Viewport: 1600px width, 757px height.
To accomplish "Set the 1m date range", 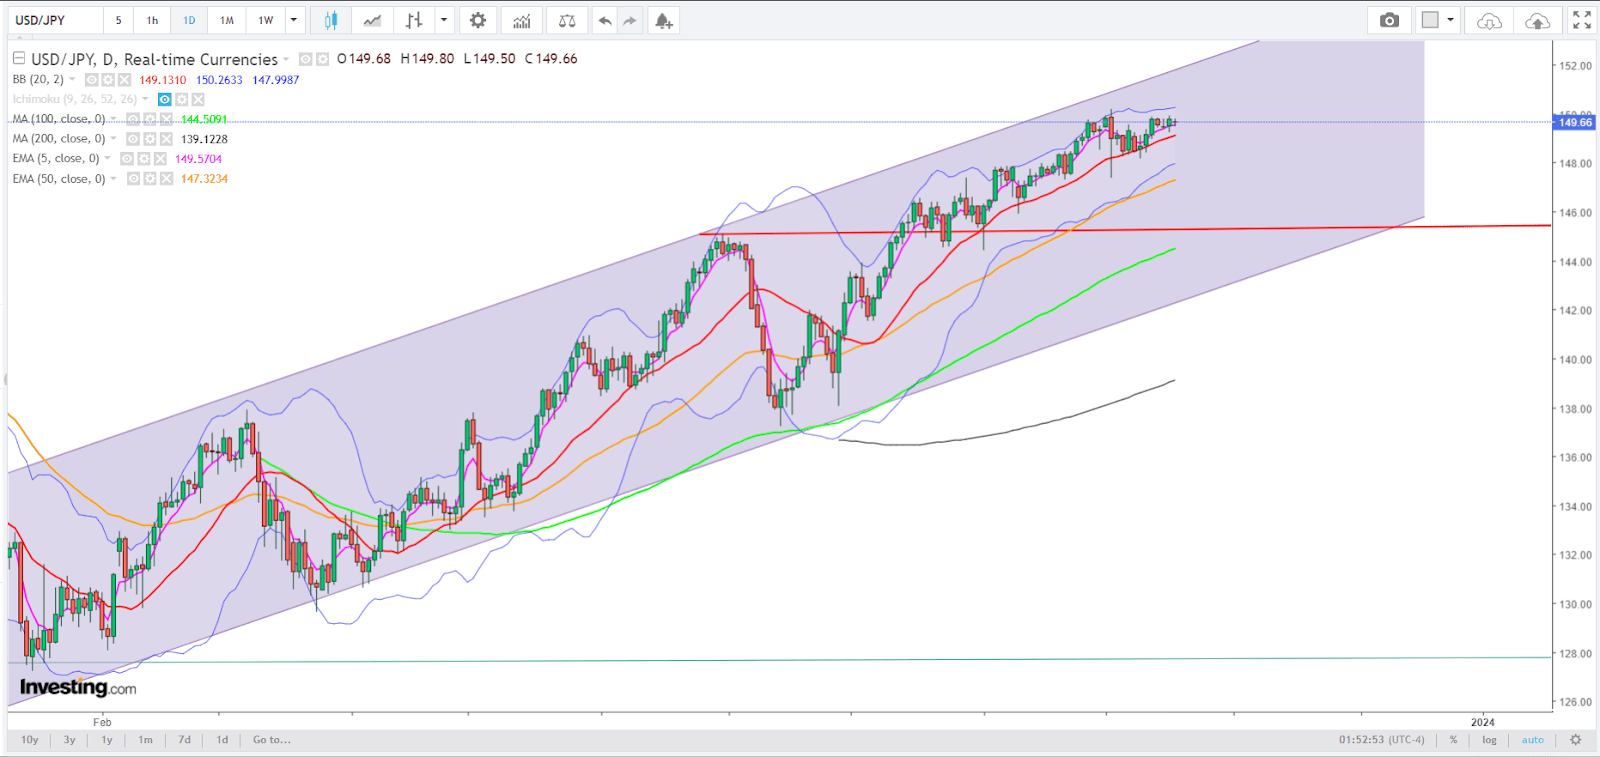I will [x=146, y=740].
